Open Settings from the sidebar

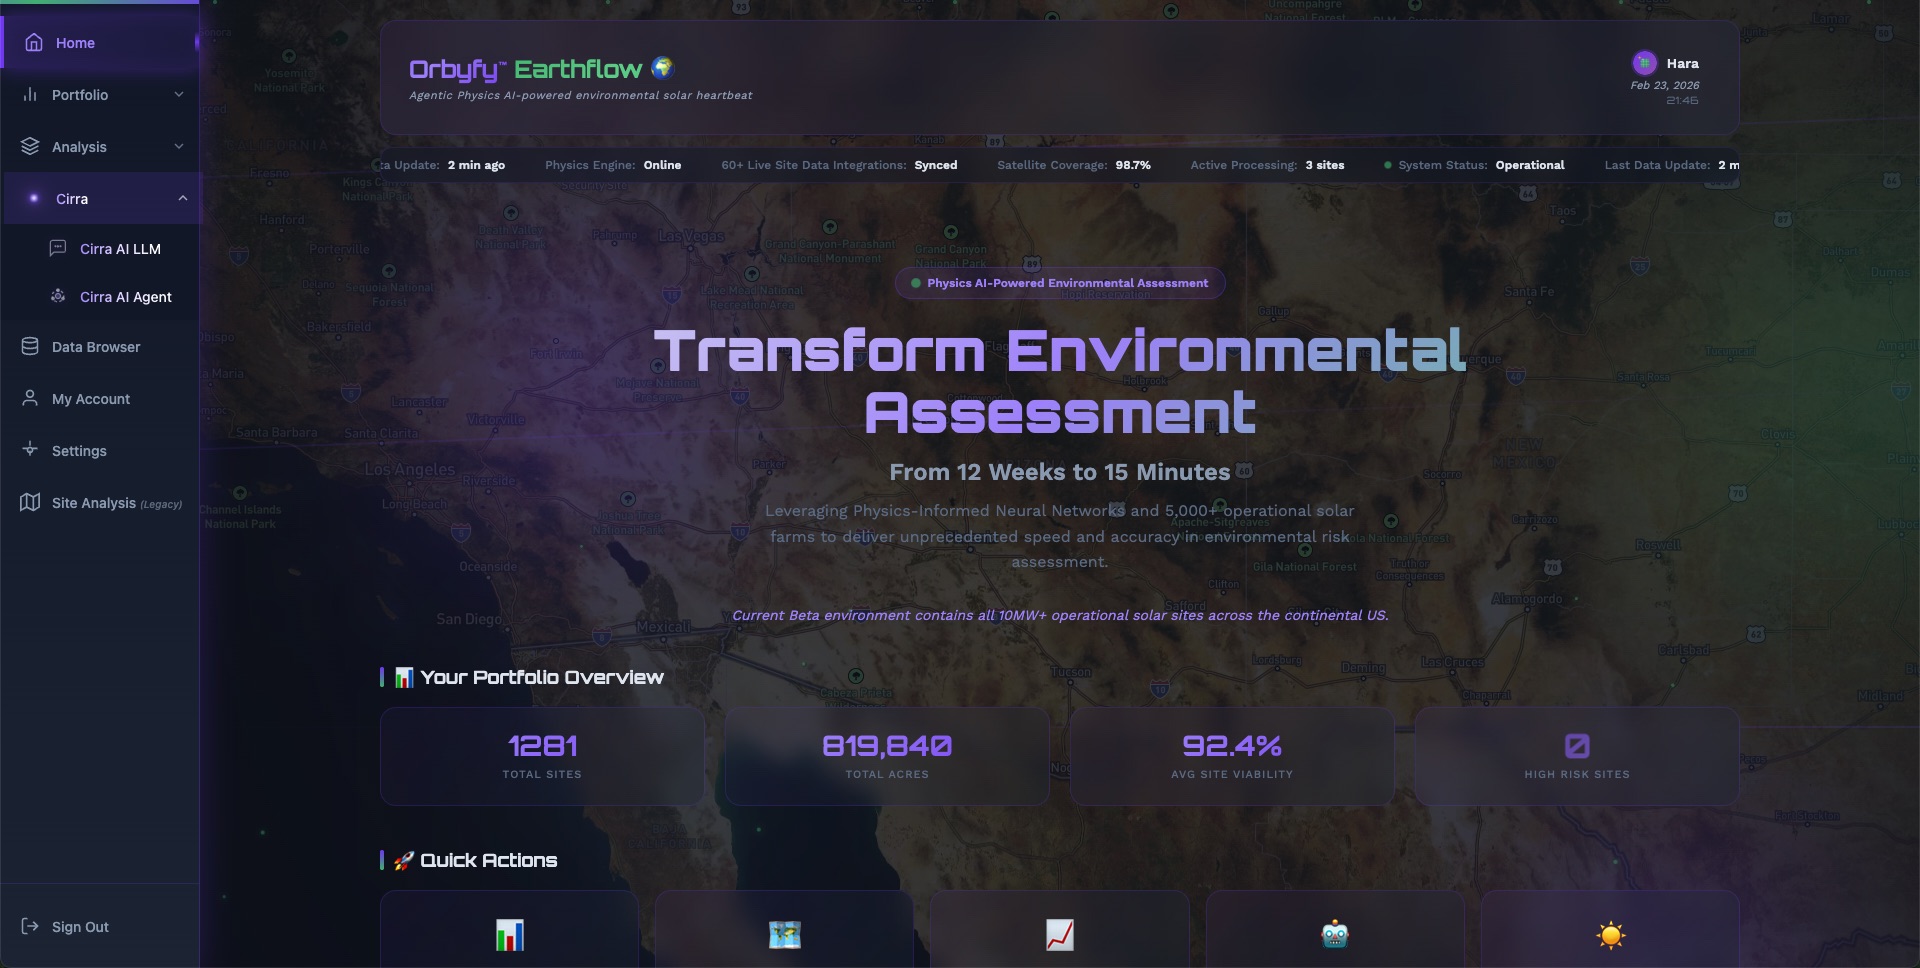coord(79,450)
